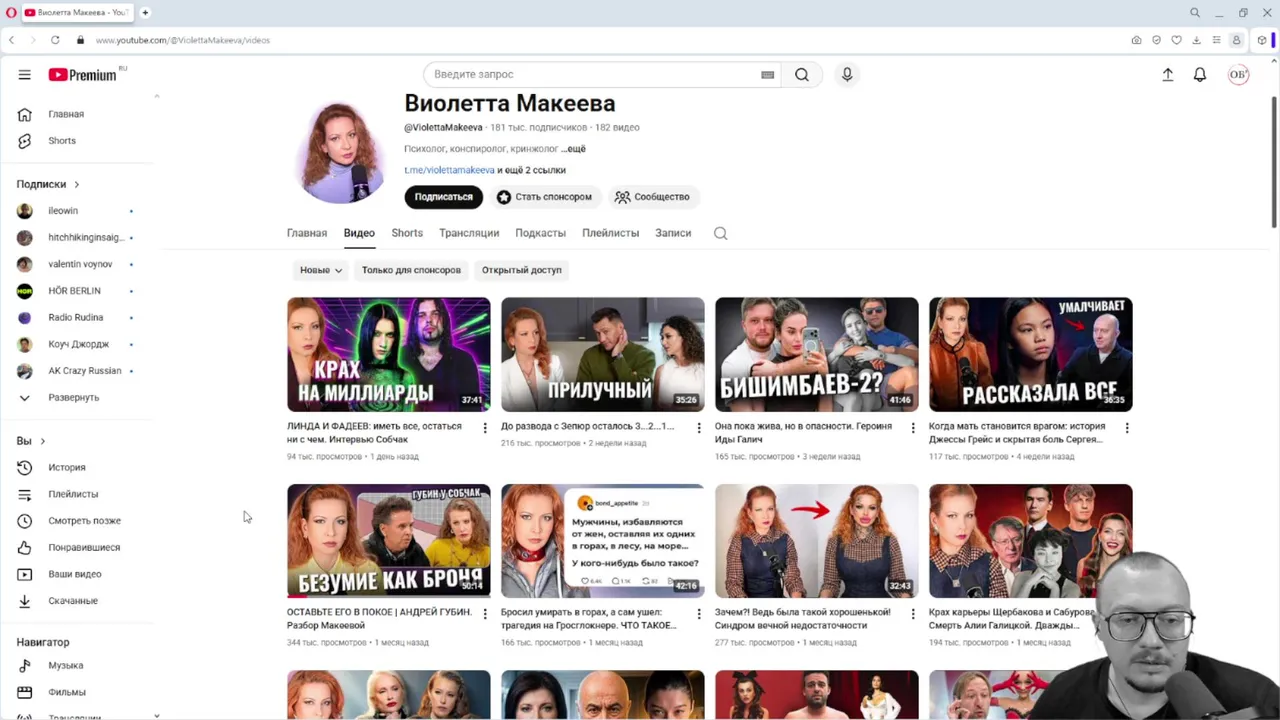Play the БЕЗУМИЕ КАК БРОНЯ thumbnail video
The width and height of the screenshot is (1280, 720).
pyautogui.click(x=389, y=541)
